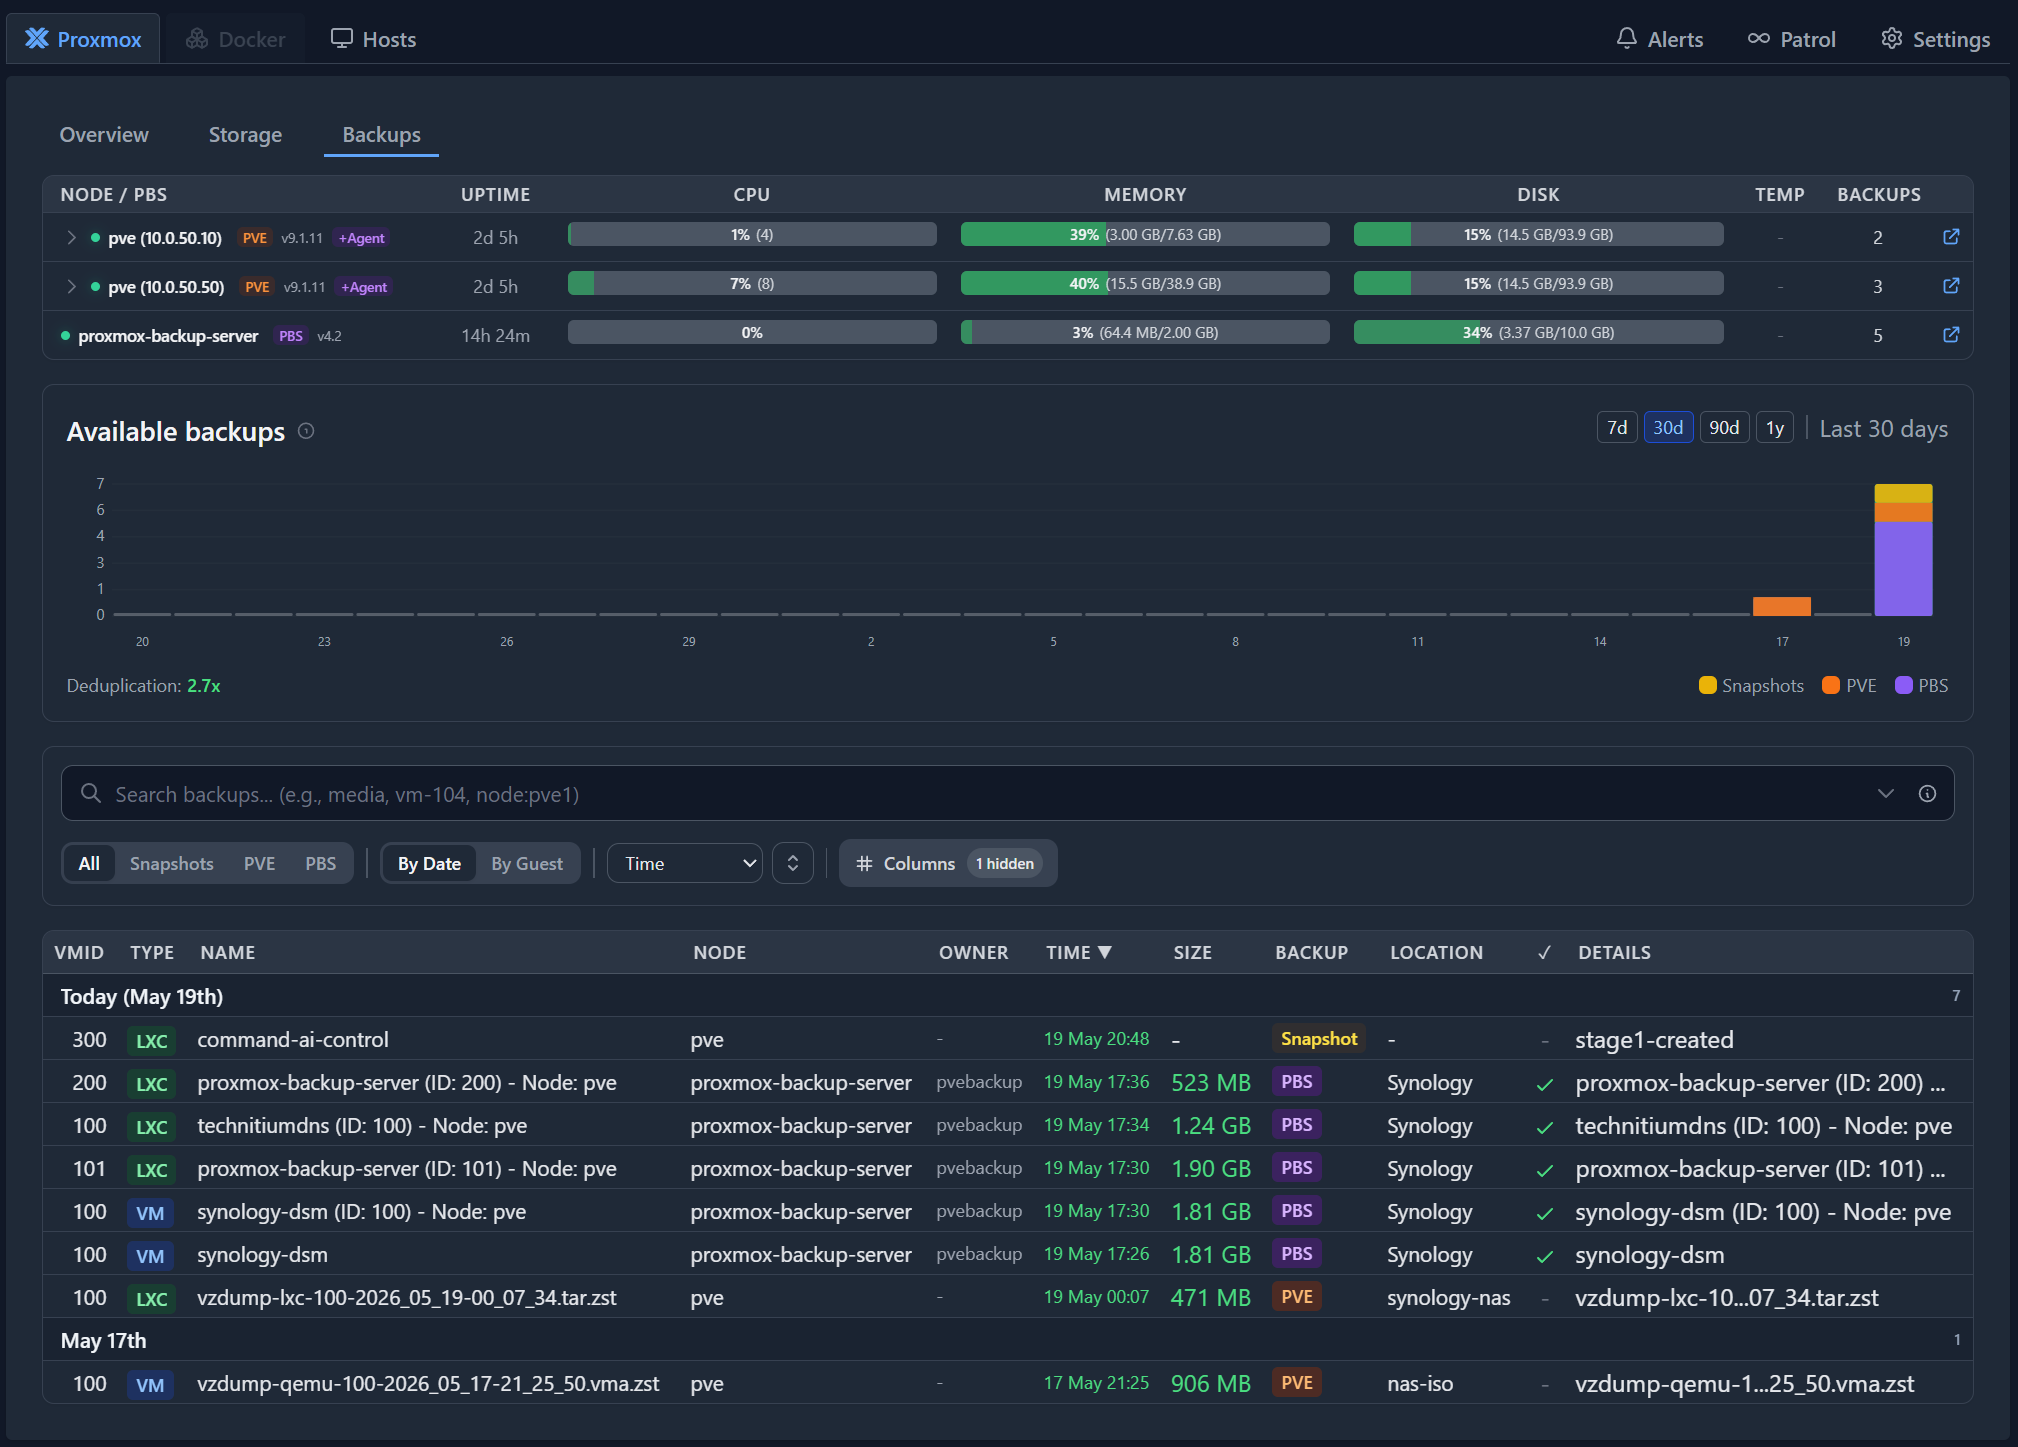Click the verified checkmark column header
This screenshot has height=1447, width=2018.
[1545, 953]
